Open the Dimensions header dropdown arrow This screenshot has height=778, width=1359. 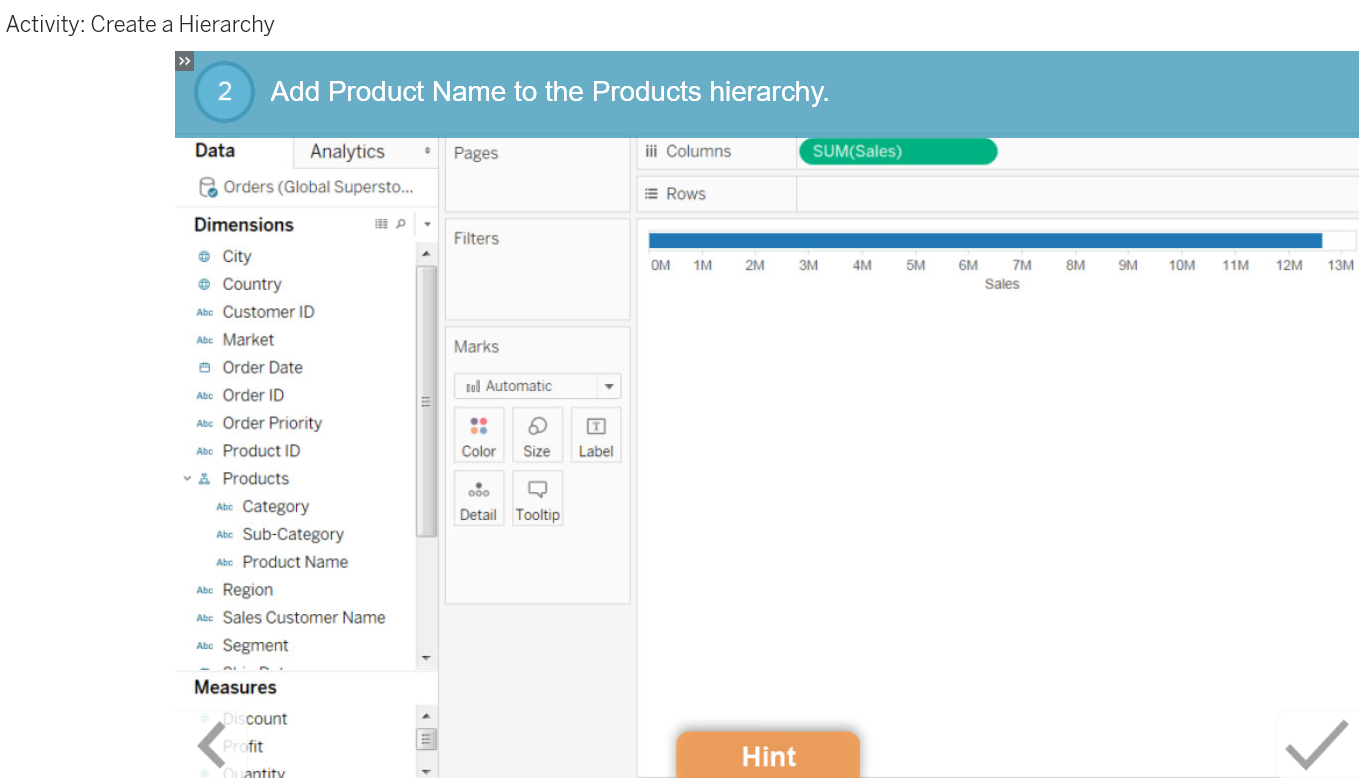[427, 224]
